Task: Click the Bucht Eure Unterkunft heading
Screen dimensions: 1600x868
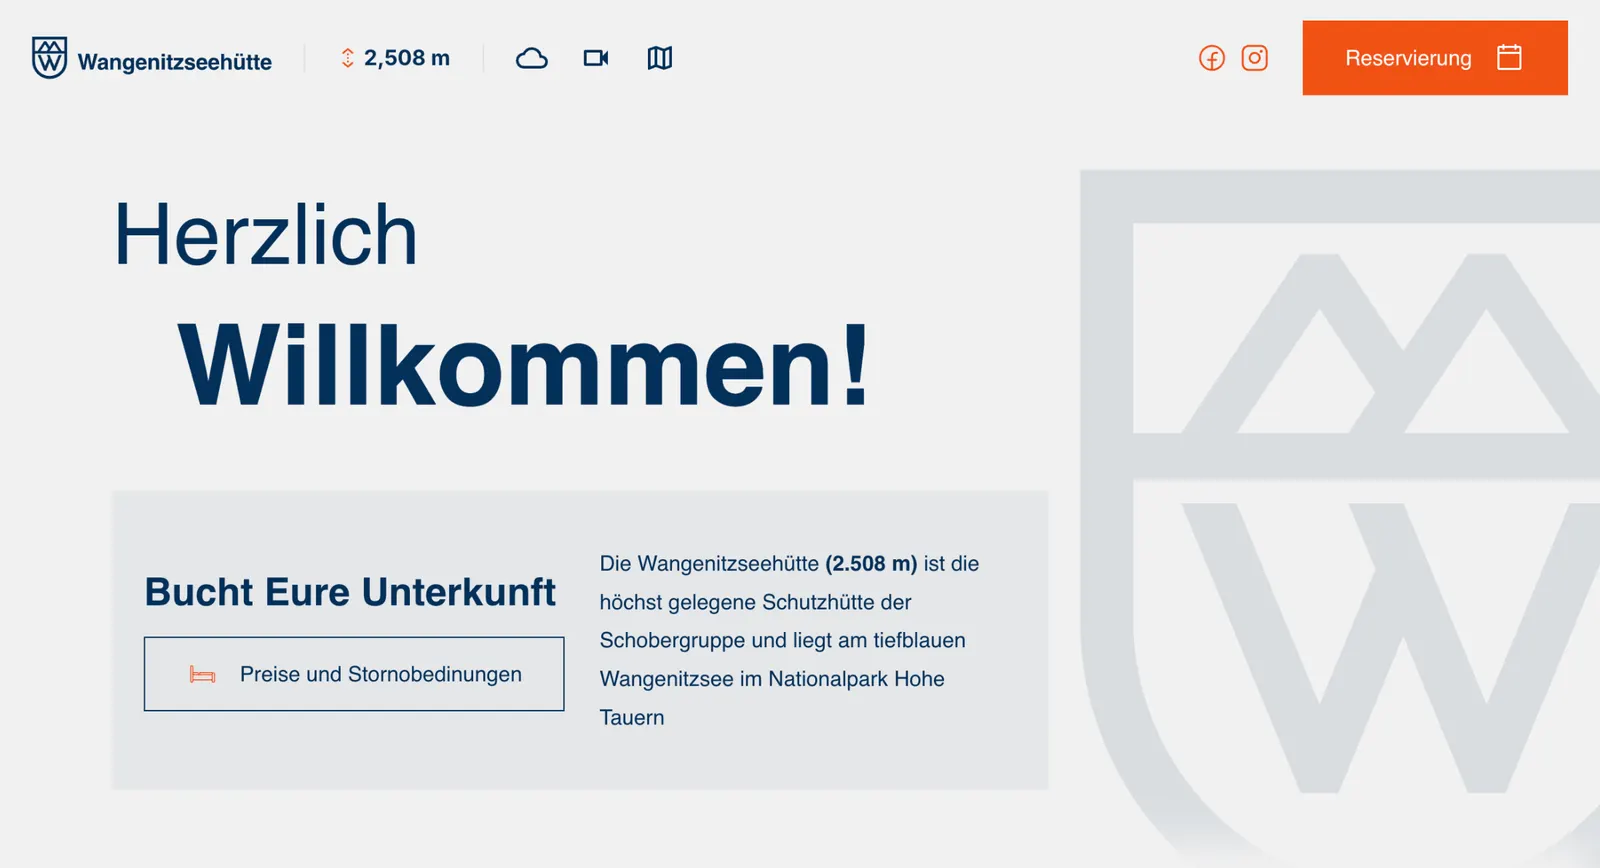Action: [x=350, y=592]
